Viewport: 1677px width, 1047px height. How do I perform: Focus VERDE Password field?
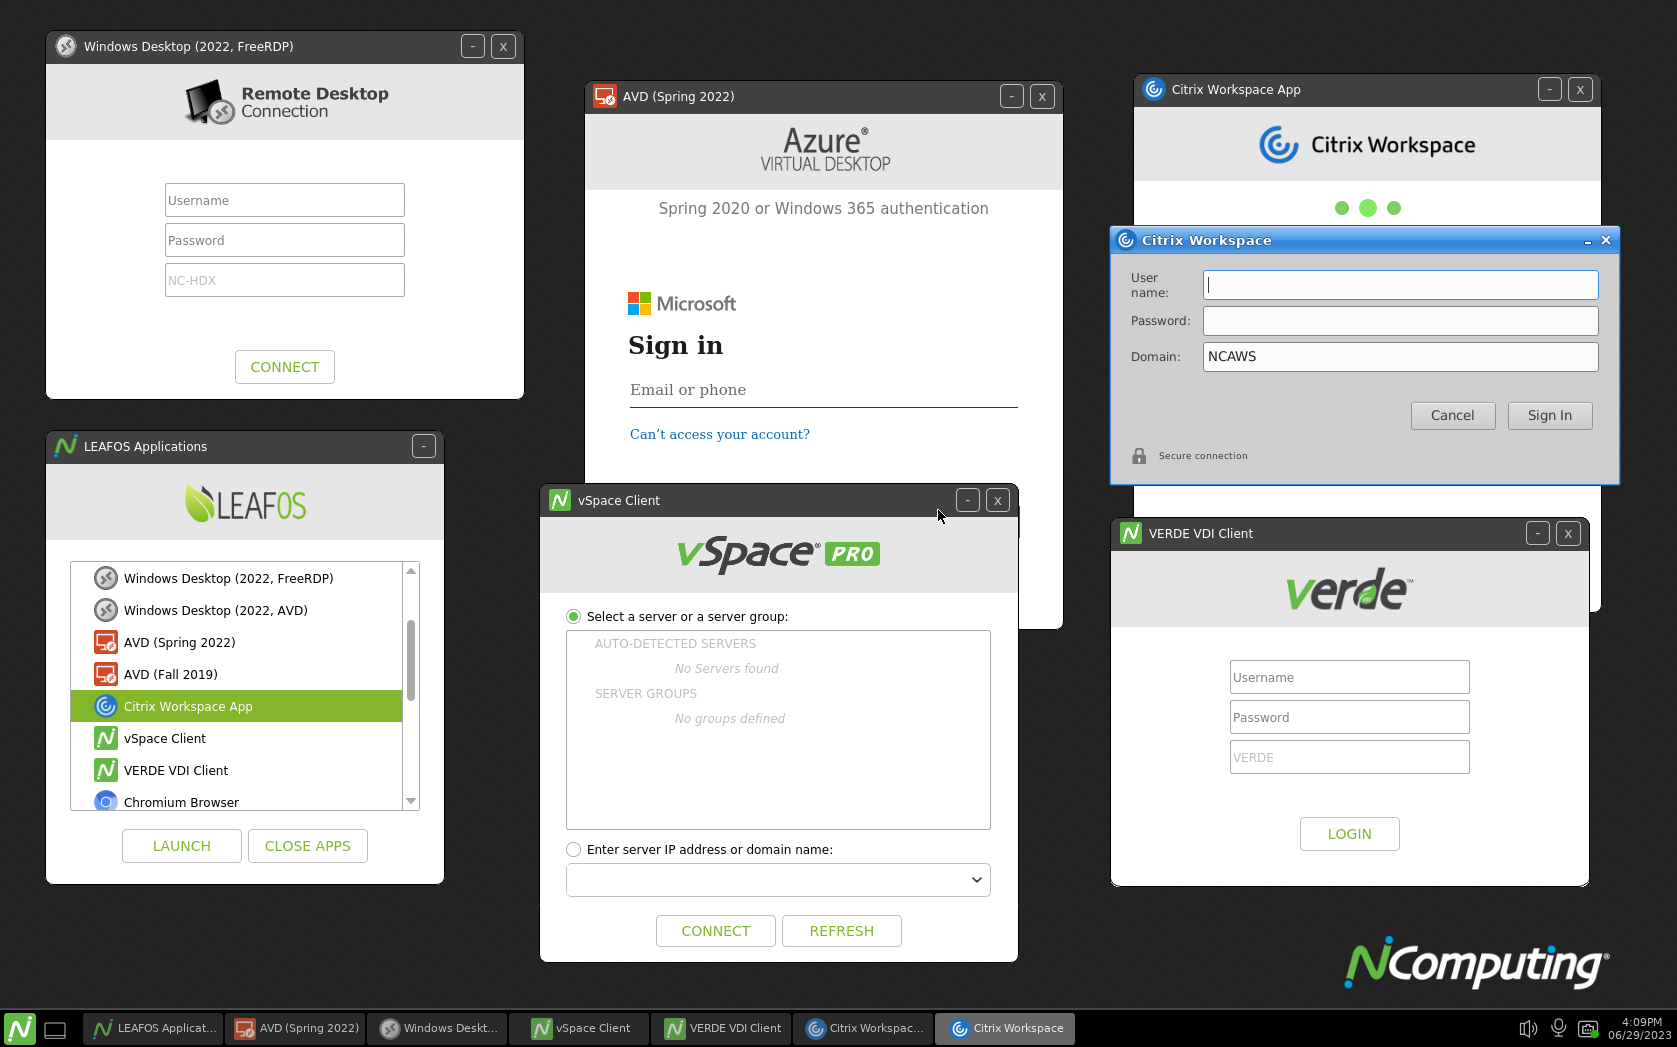point(1350,717)
